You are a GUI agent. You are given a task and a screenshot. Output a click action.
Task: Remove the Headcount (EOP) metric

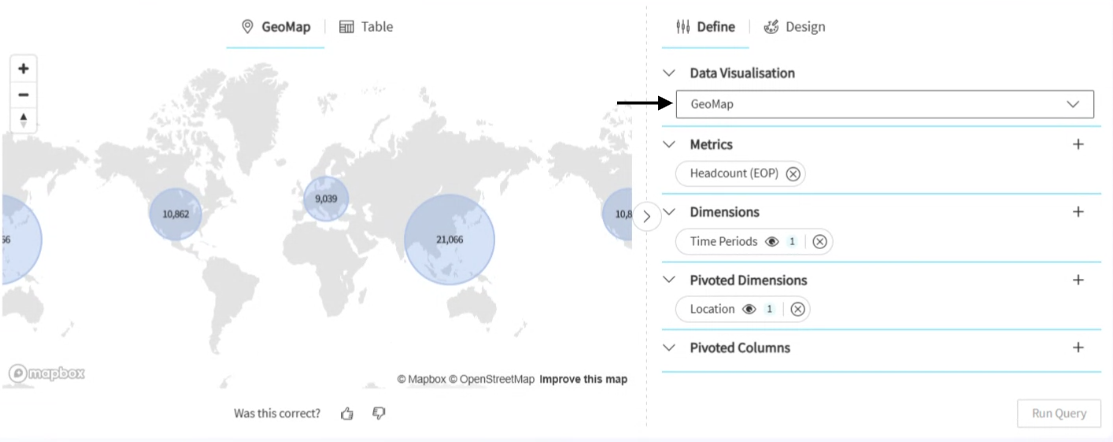[x=793, y=174]
